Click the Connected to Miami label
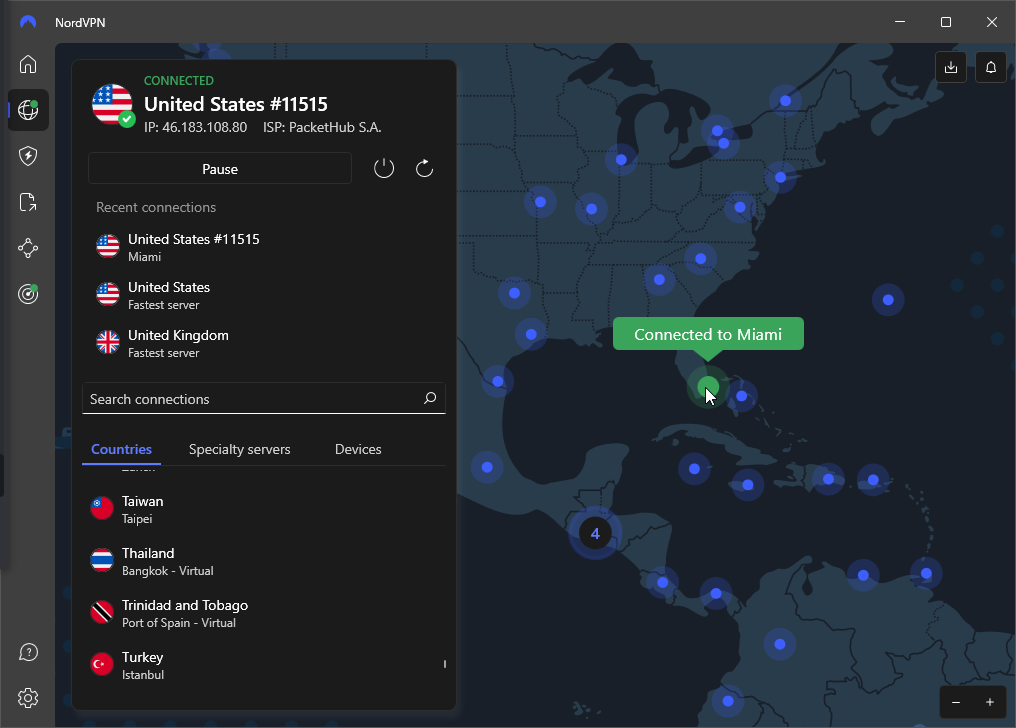Image resolution: width=1016 pixels, height=728 pixels. point(708,334)
